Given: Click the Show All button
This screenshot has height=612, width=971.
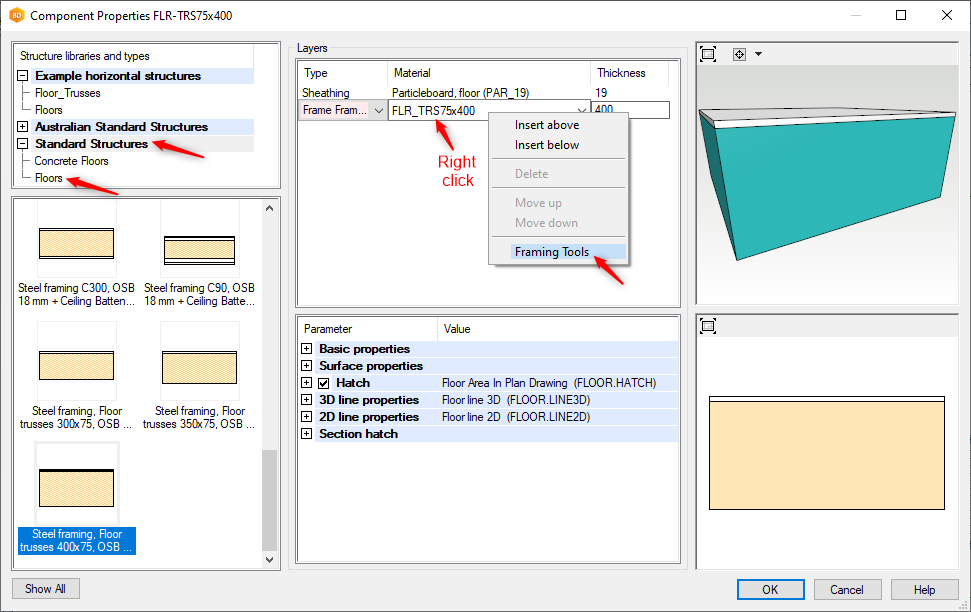Looking at the screenshot, I should [45, 589].
